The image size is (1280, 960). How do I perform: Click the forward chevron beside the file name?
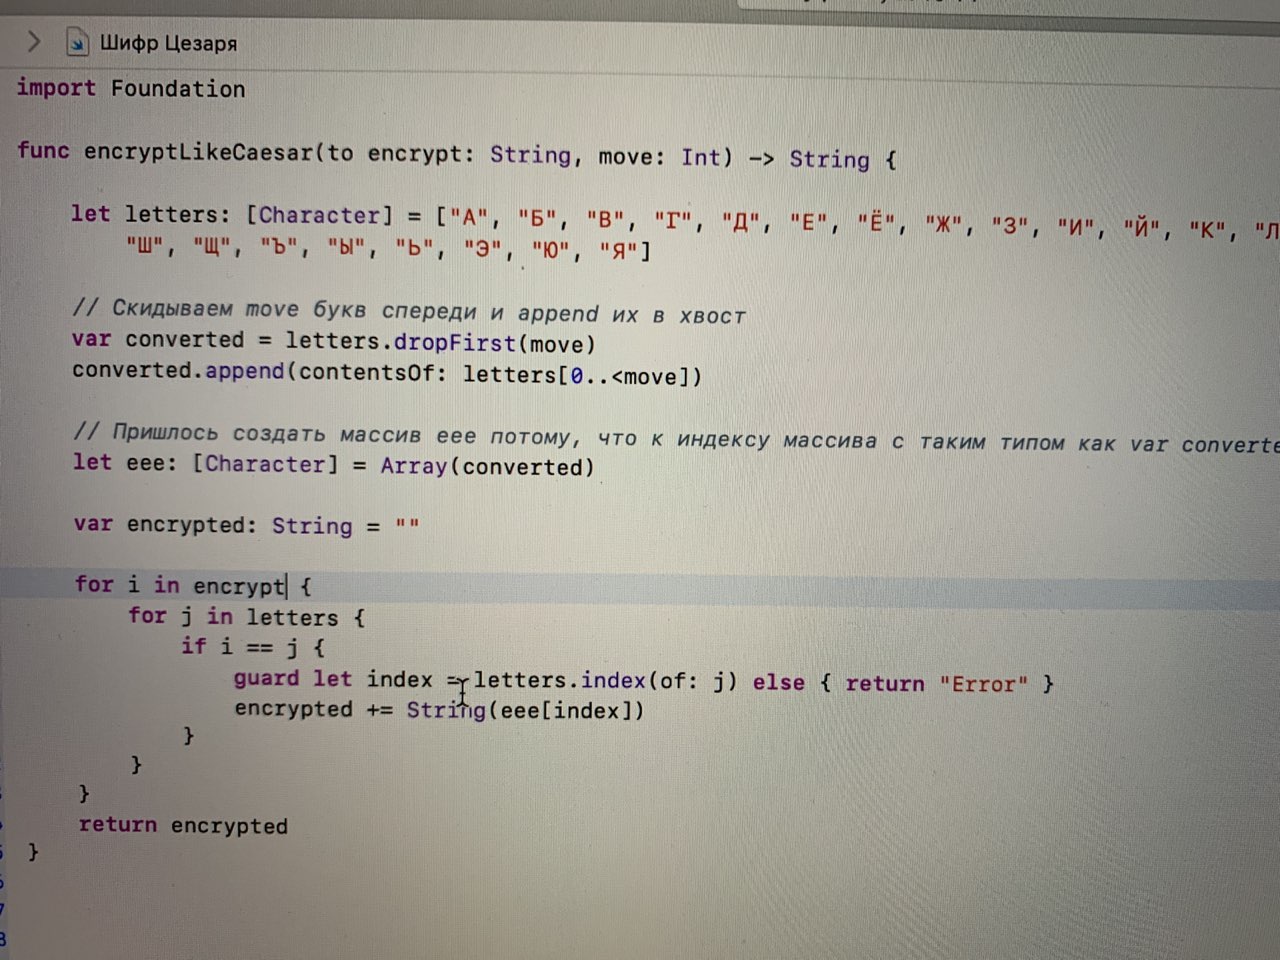coord(34,42)
